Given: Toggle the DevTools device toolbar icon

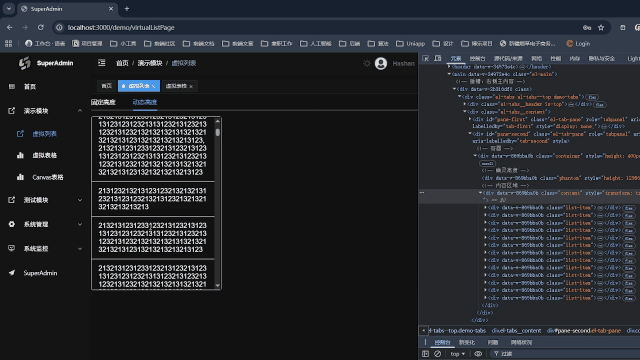Looking at the screenshot, I should (438, 58).
